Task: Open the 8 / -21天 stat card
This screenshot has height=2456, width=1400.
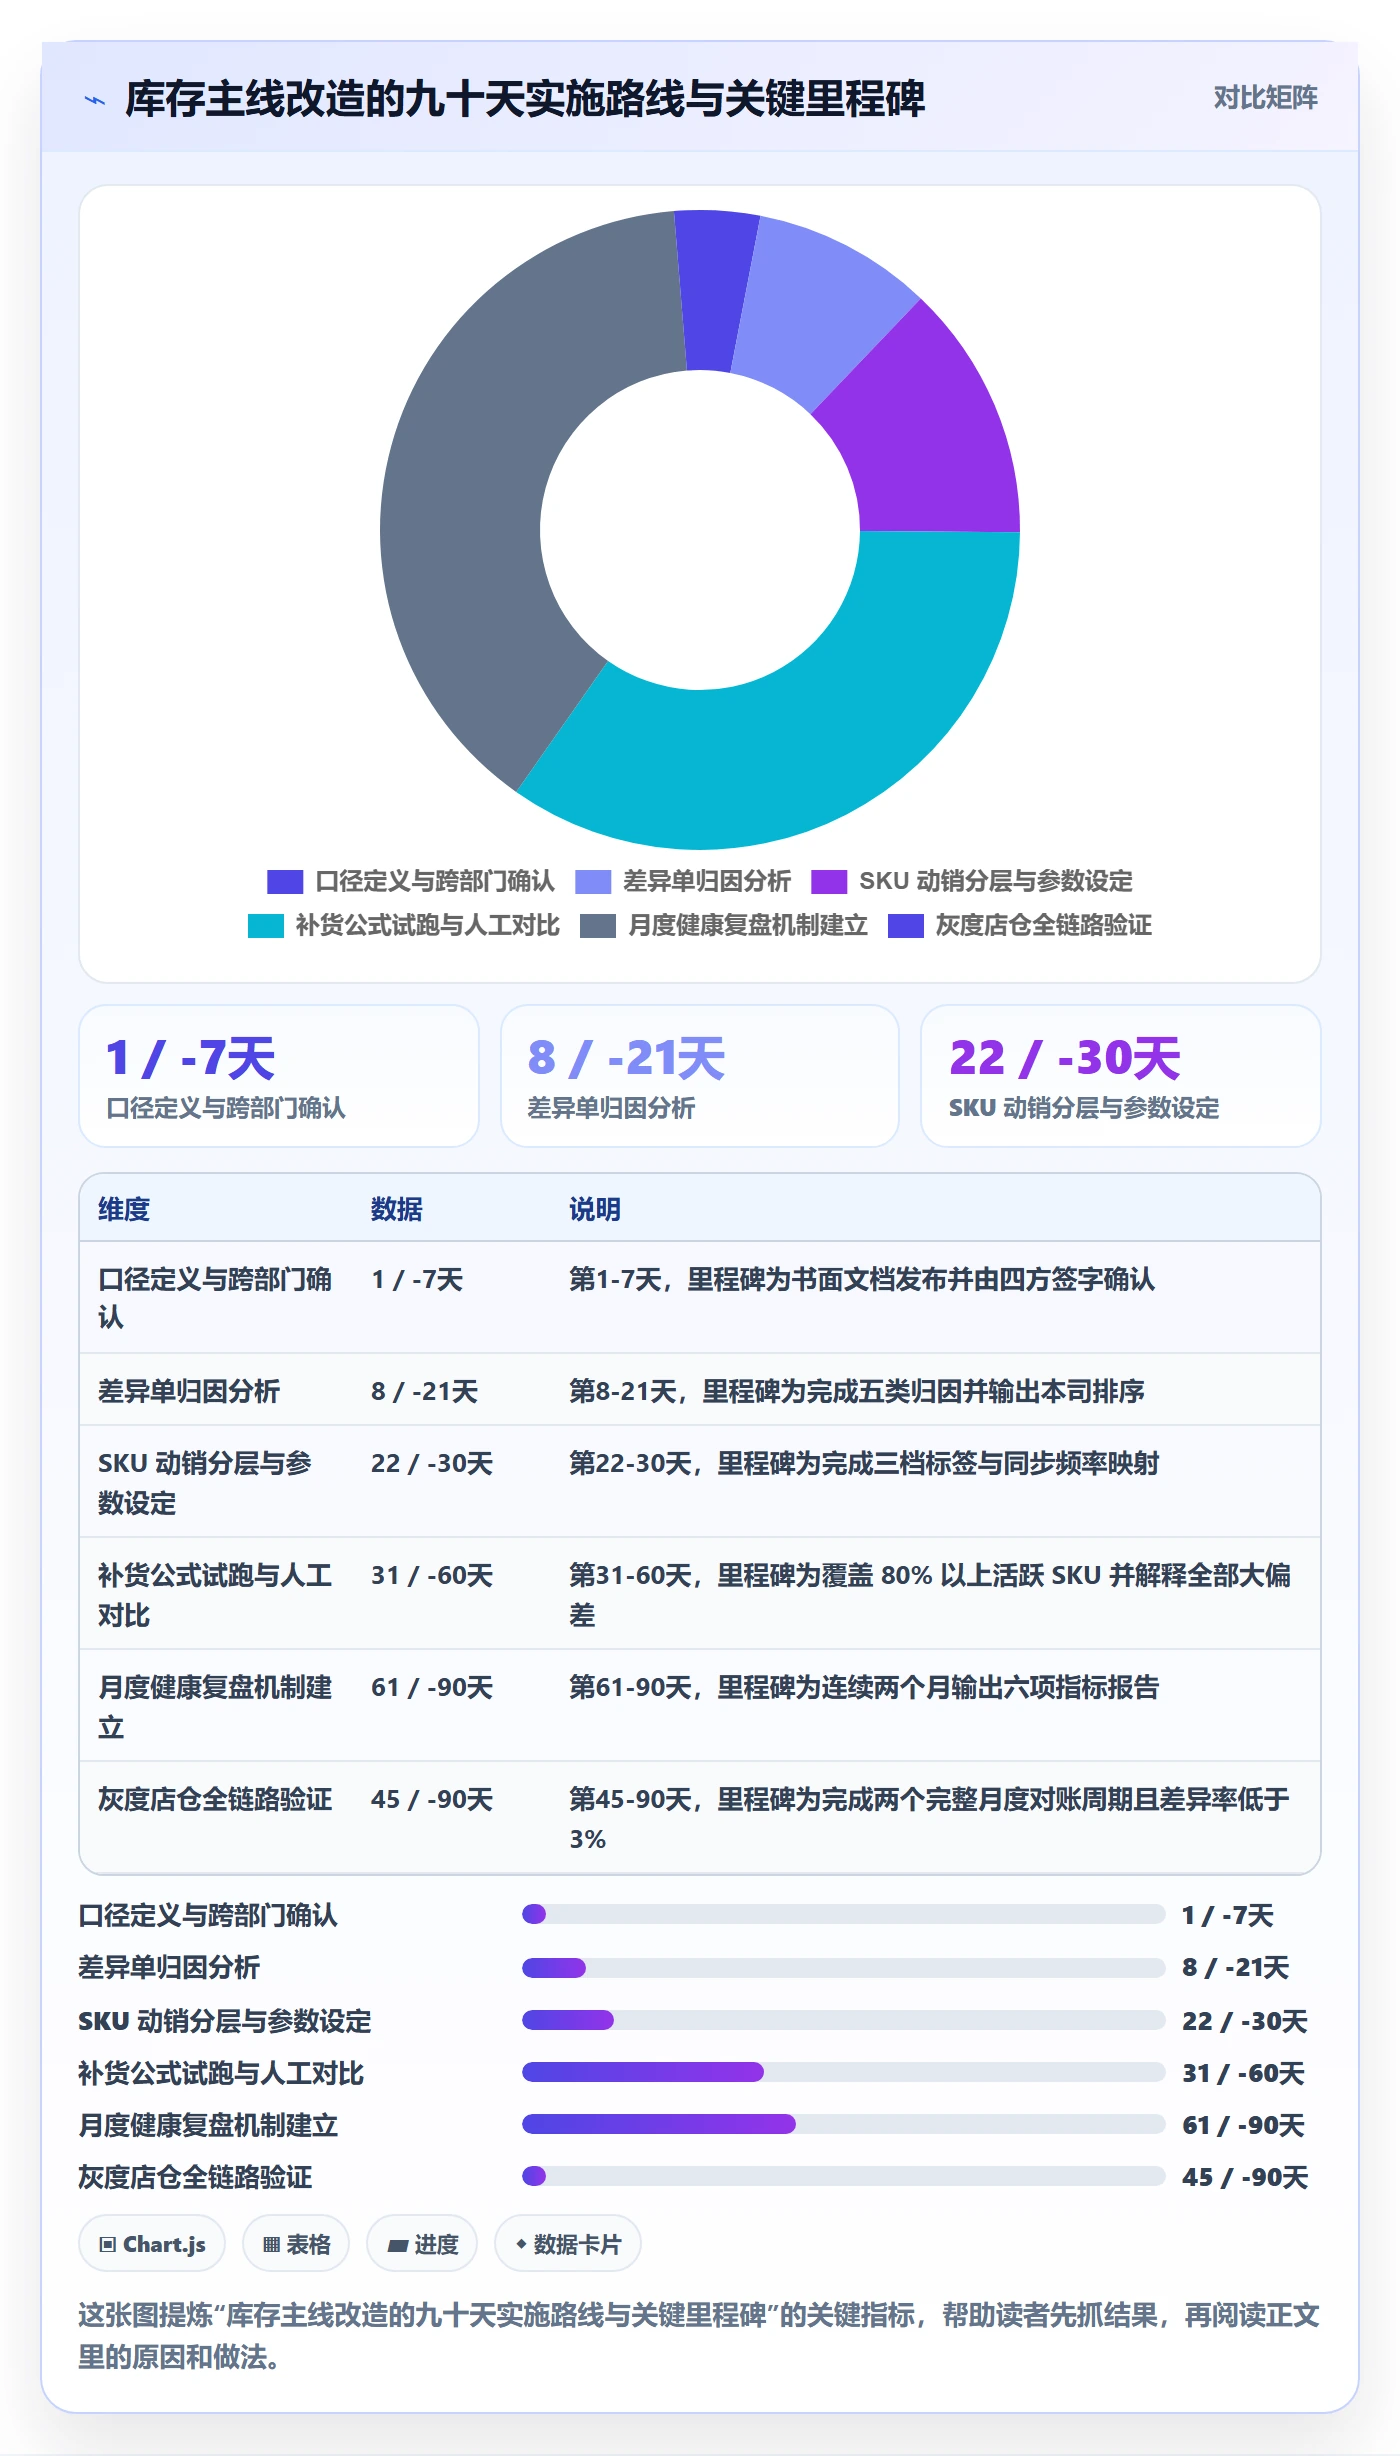Action: pos(700,1076)
